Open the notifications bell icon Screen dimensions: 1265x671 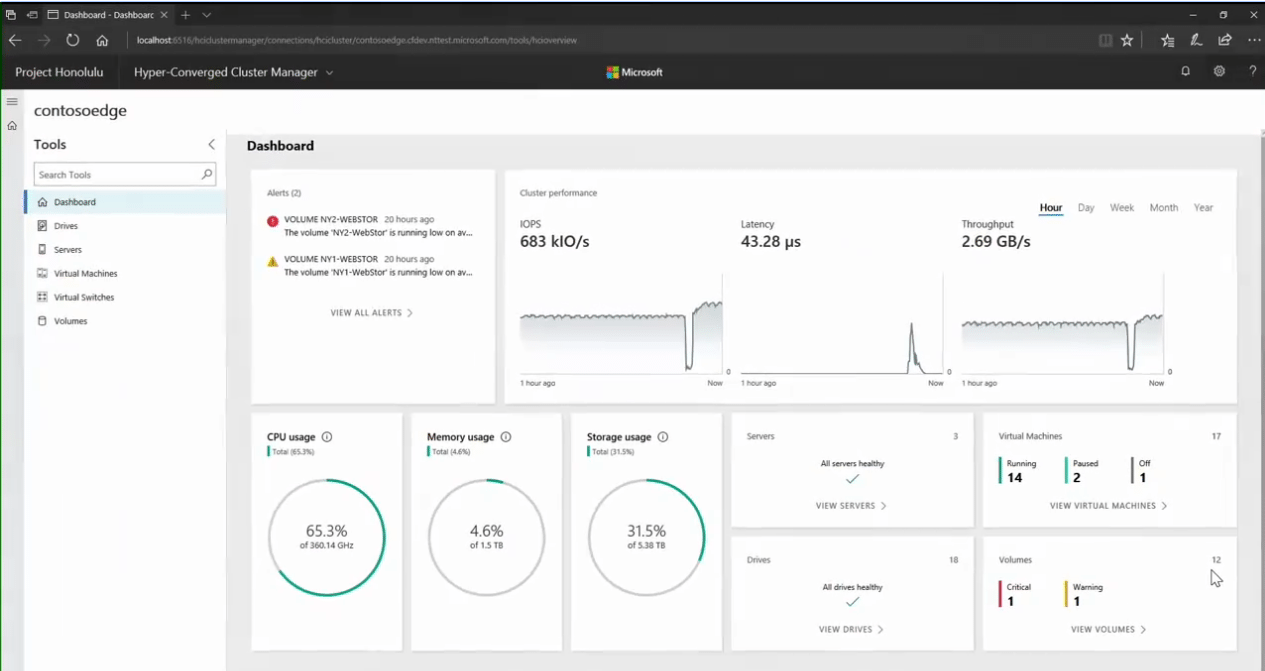click(1186, 72)
